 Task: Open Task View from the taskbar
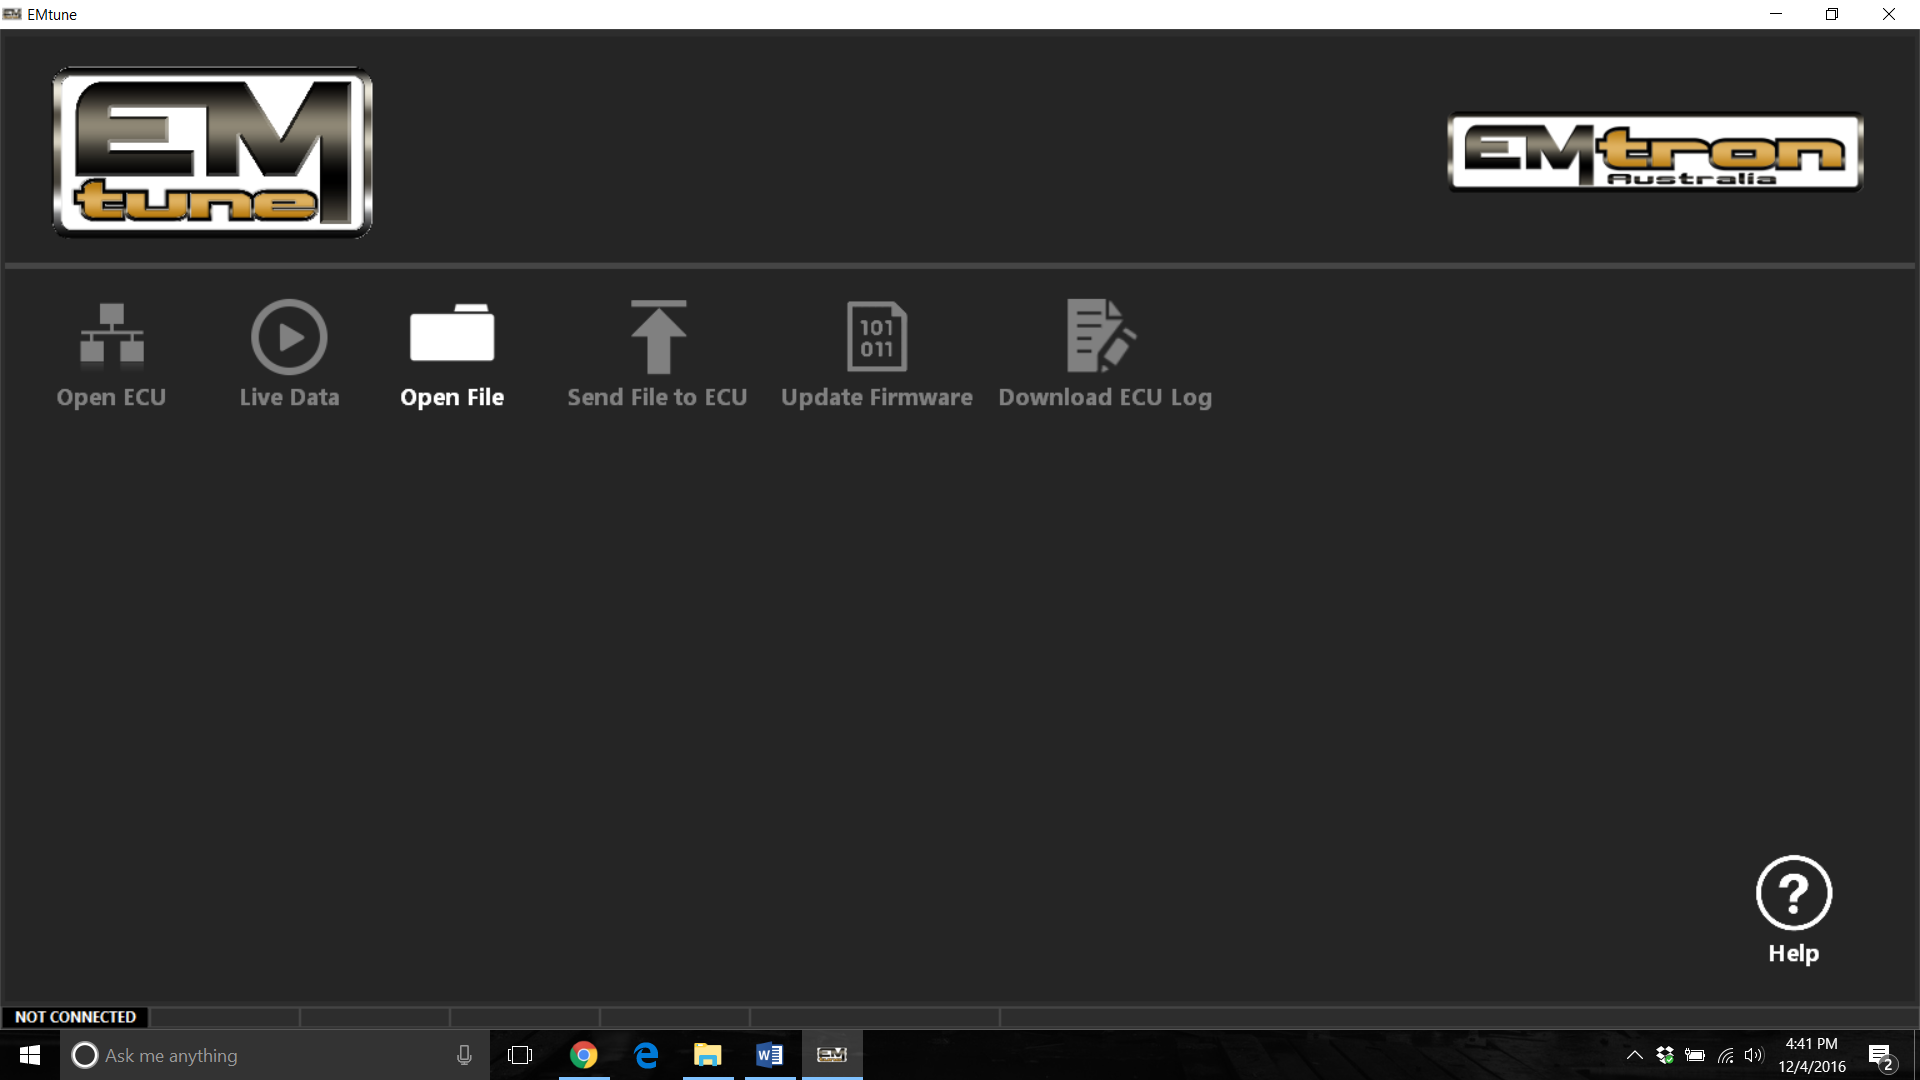coord(520,1055)
